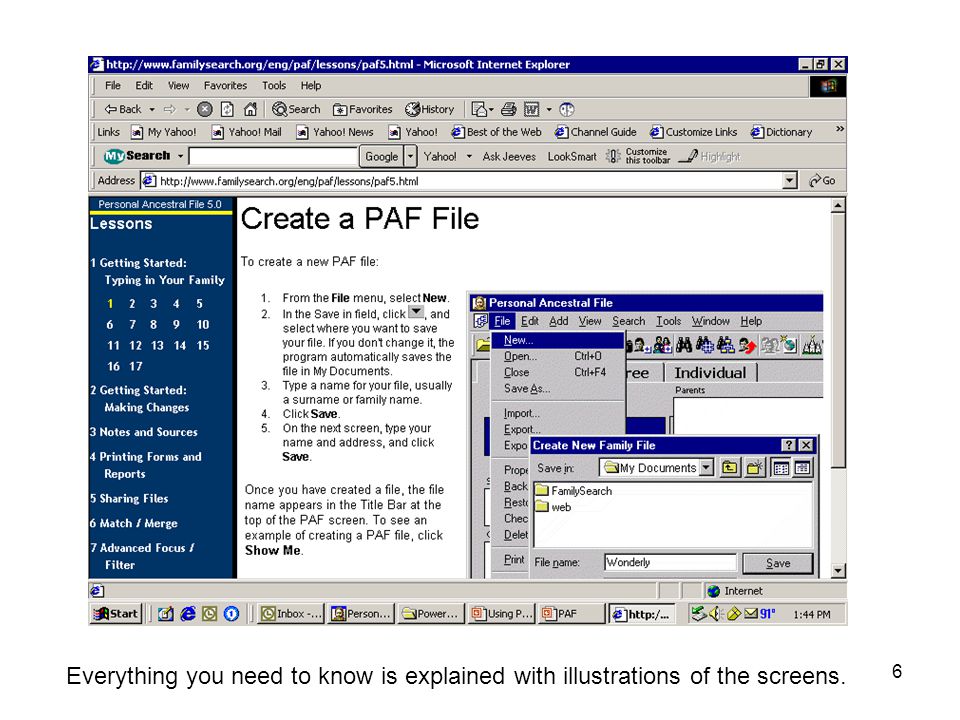Open lesson 6 Match / Merge
The image size is (960, 720).
click(134, 523)
